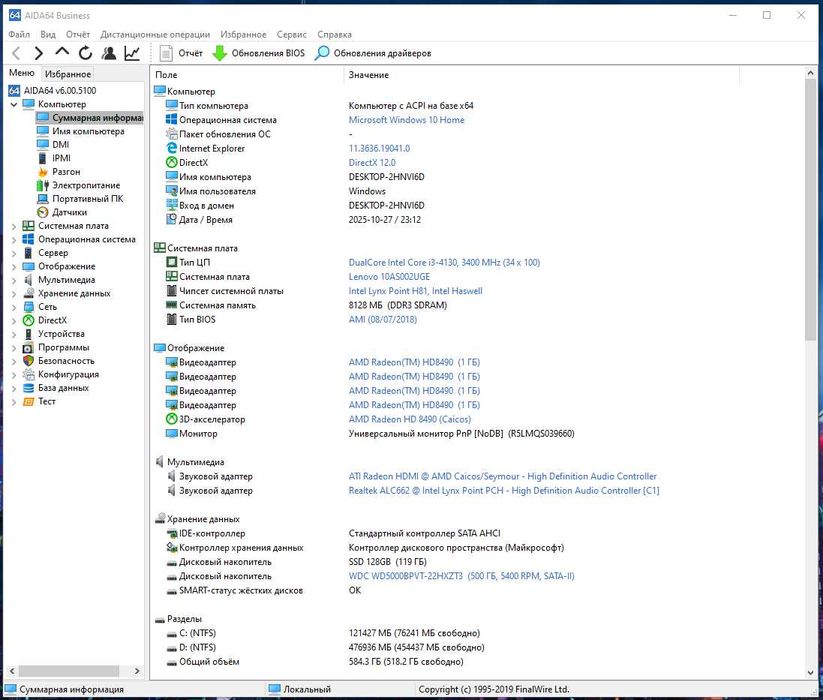Screen dimensions: 823x700
Task: Select the Конфигурация tree icon
Action: click(28, 375)
